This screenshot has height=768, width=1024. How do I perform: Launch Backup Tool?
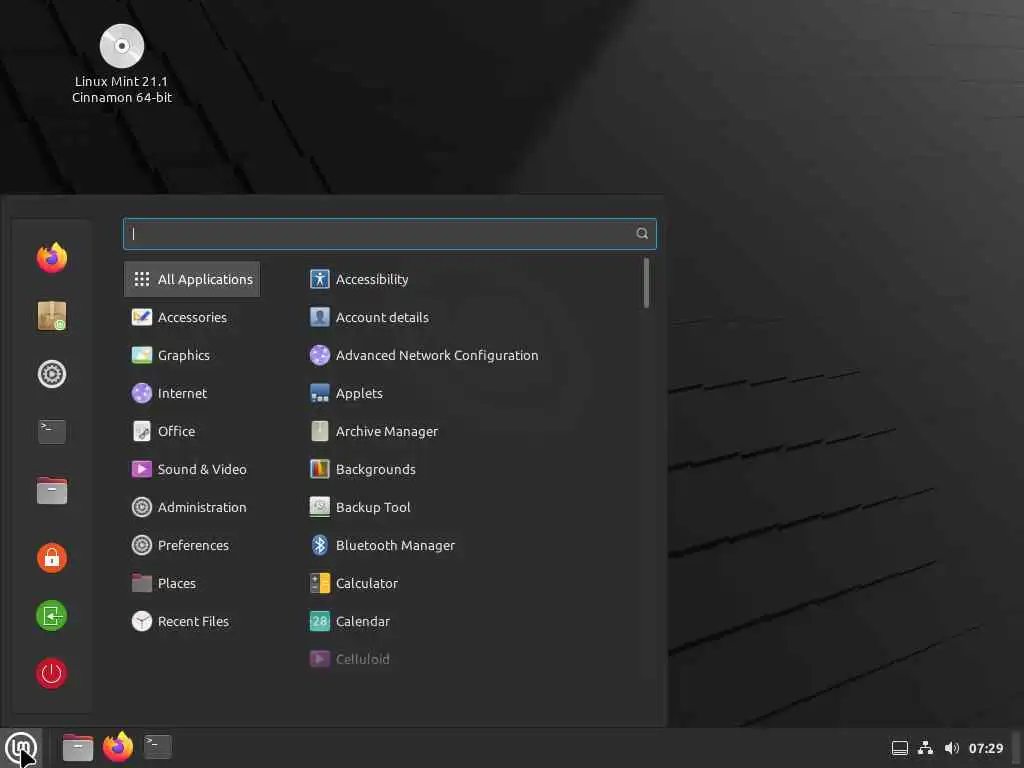(x=360, y=507)
